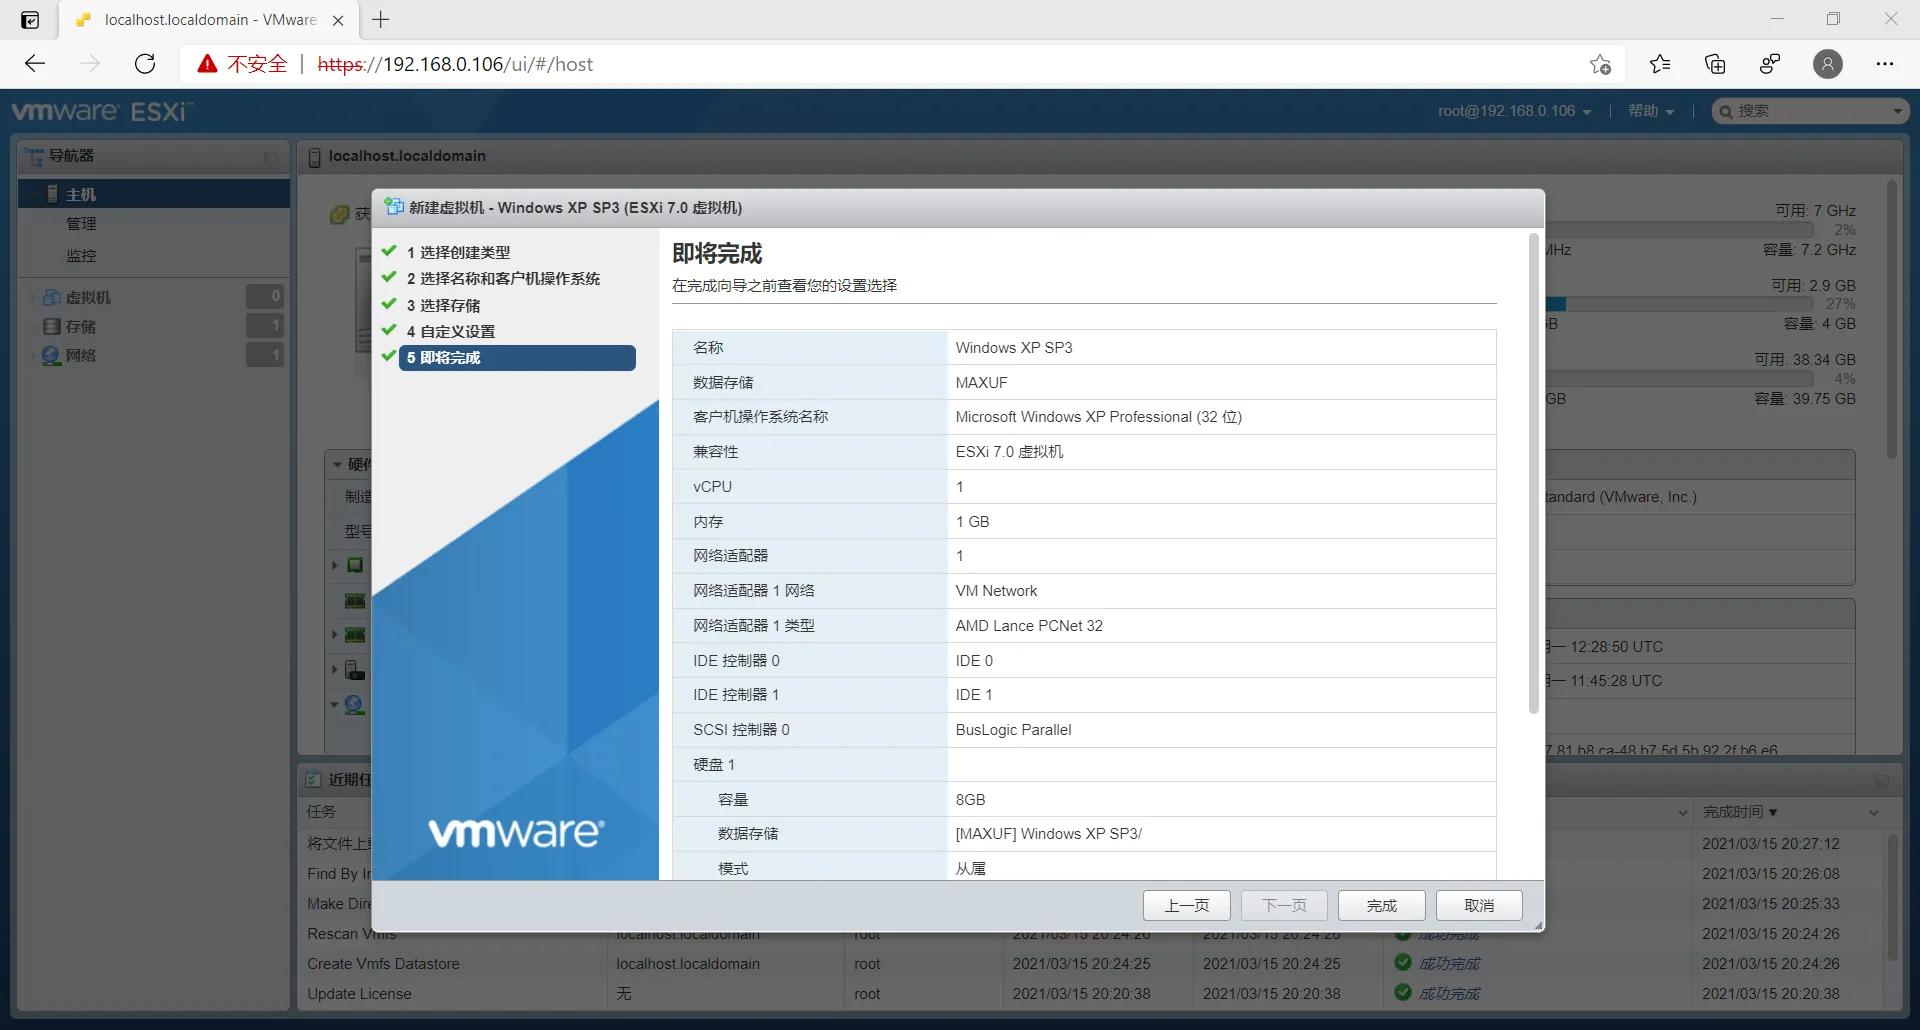Open 监控 under the host

click(81, 255)
